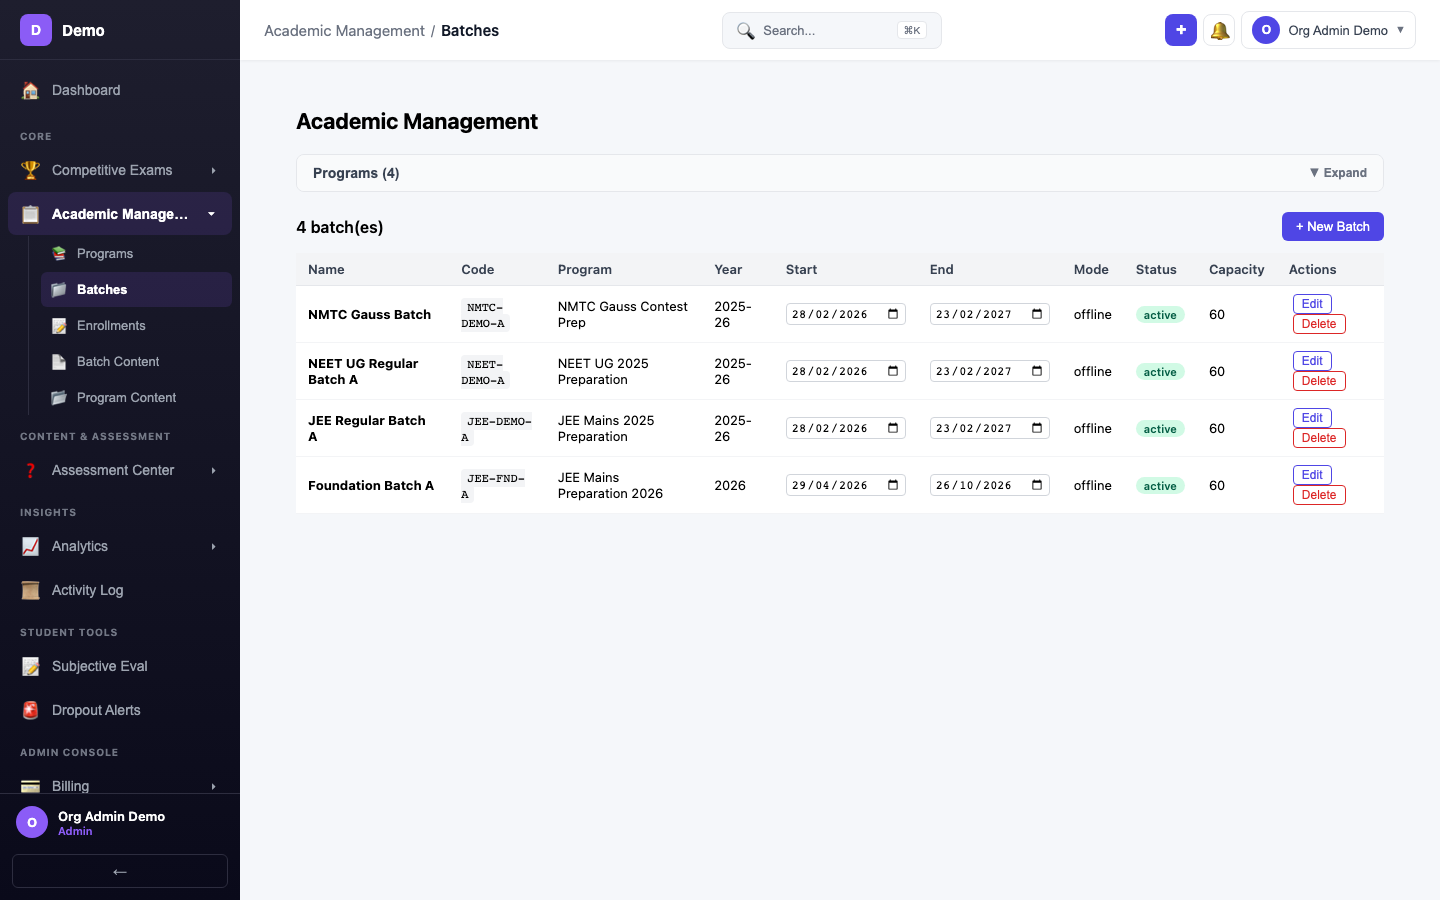
Task: Delete the JEE Regular Batch A
Action: click(x=1319, y=438)
